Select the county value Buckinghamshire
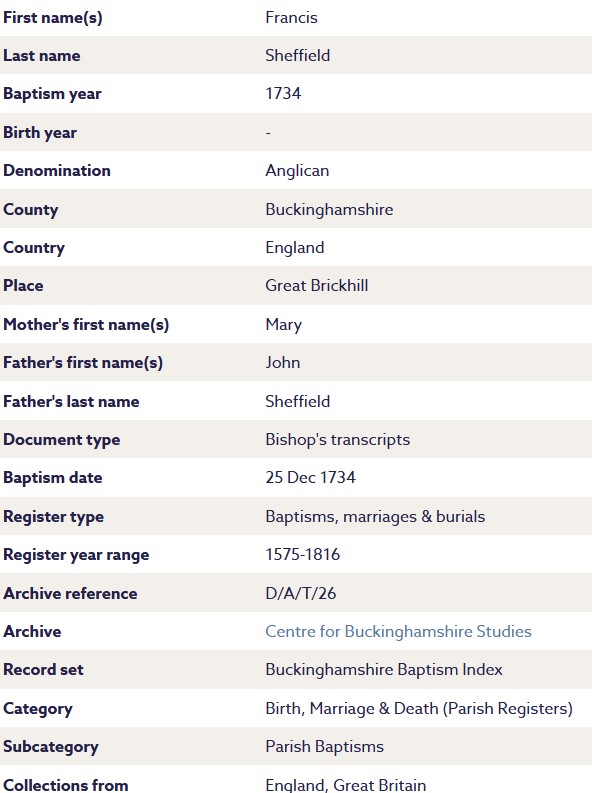The width and height of the screenshot is (592, 793). [x=329, y=209]
